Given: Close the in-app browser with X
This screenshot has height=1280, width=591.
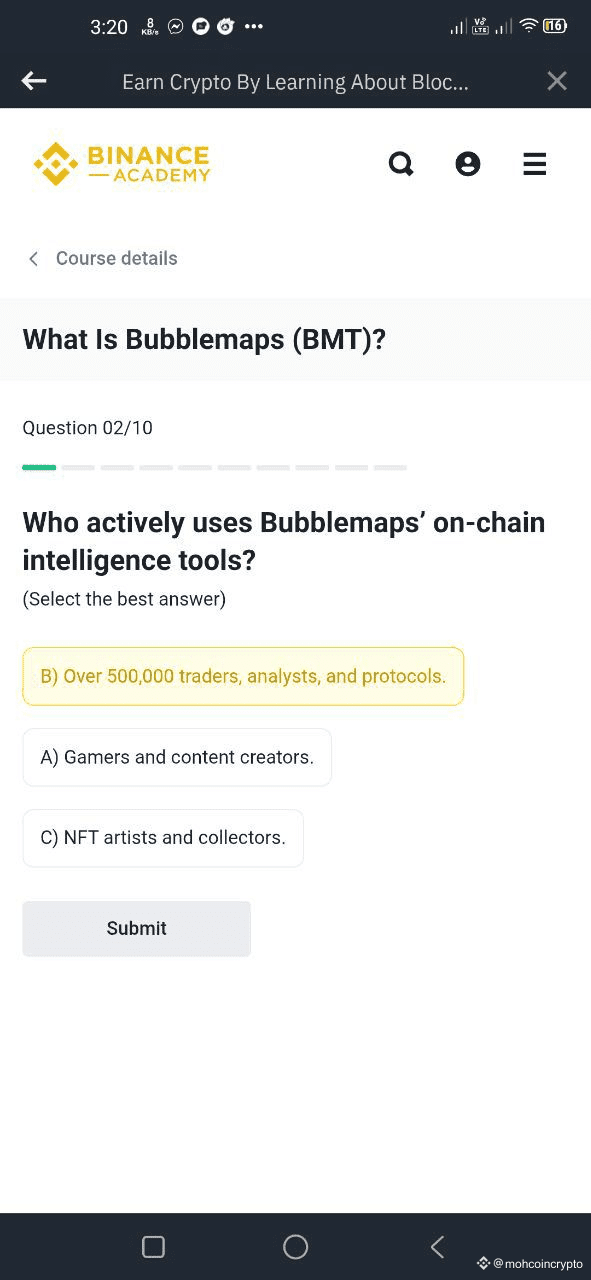Looking at the screenshot, I should point(557,81).
